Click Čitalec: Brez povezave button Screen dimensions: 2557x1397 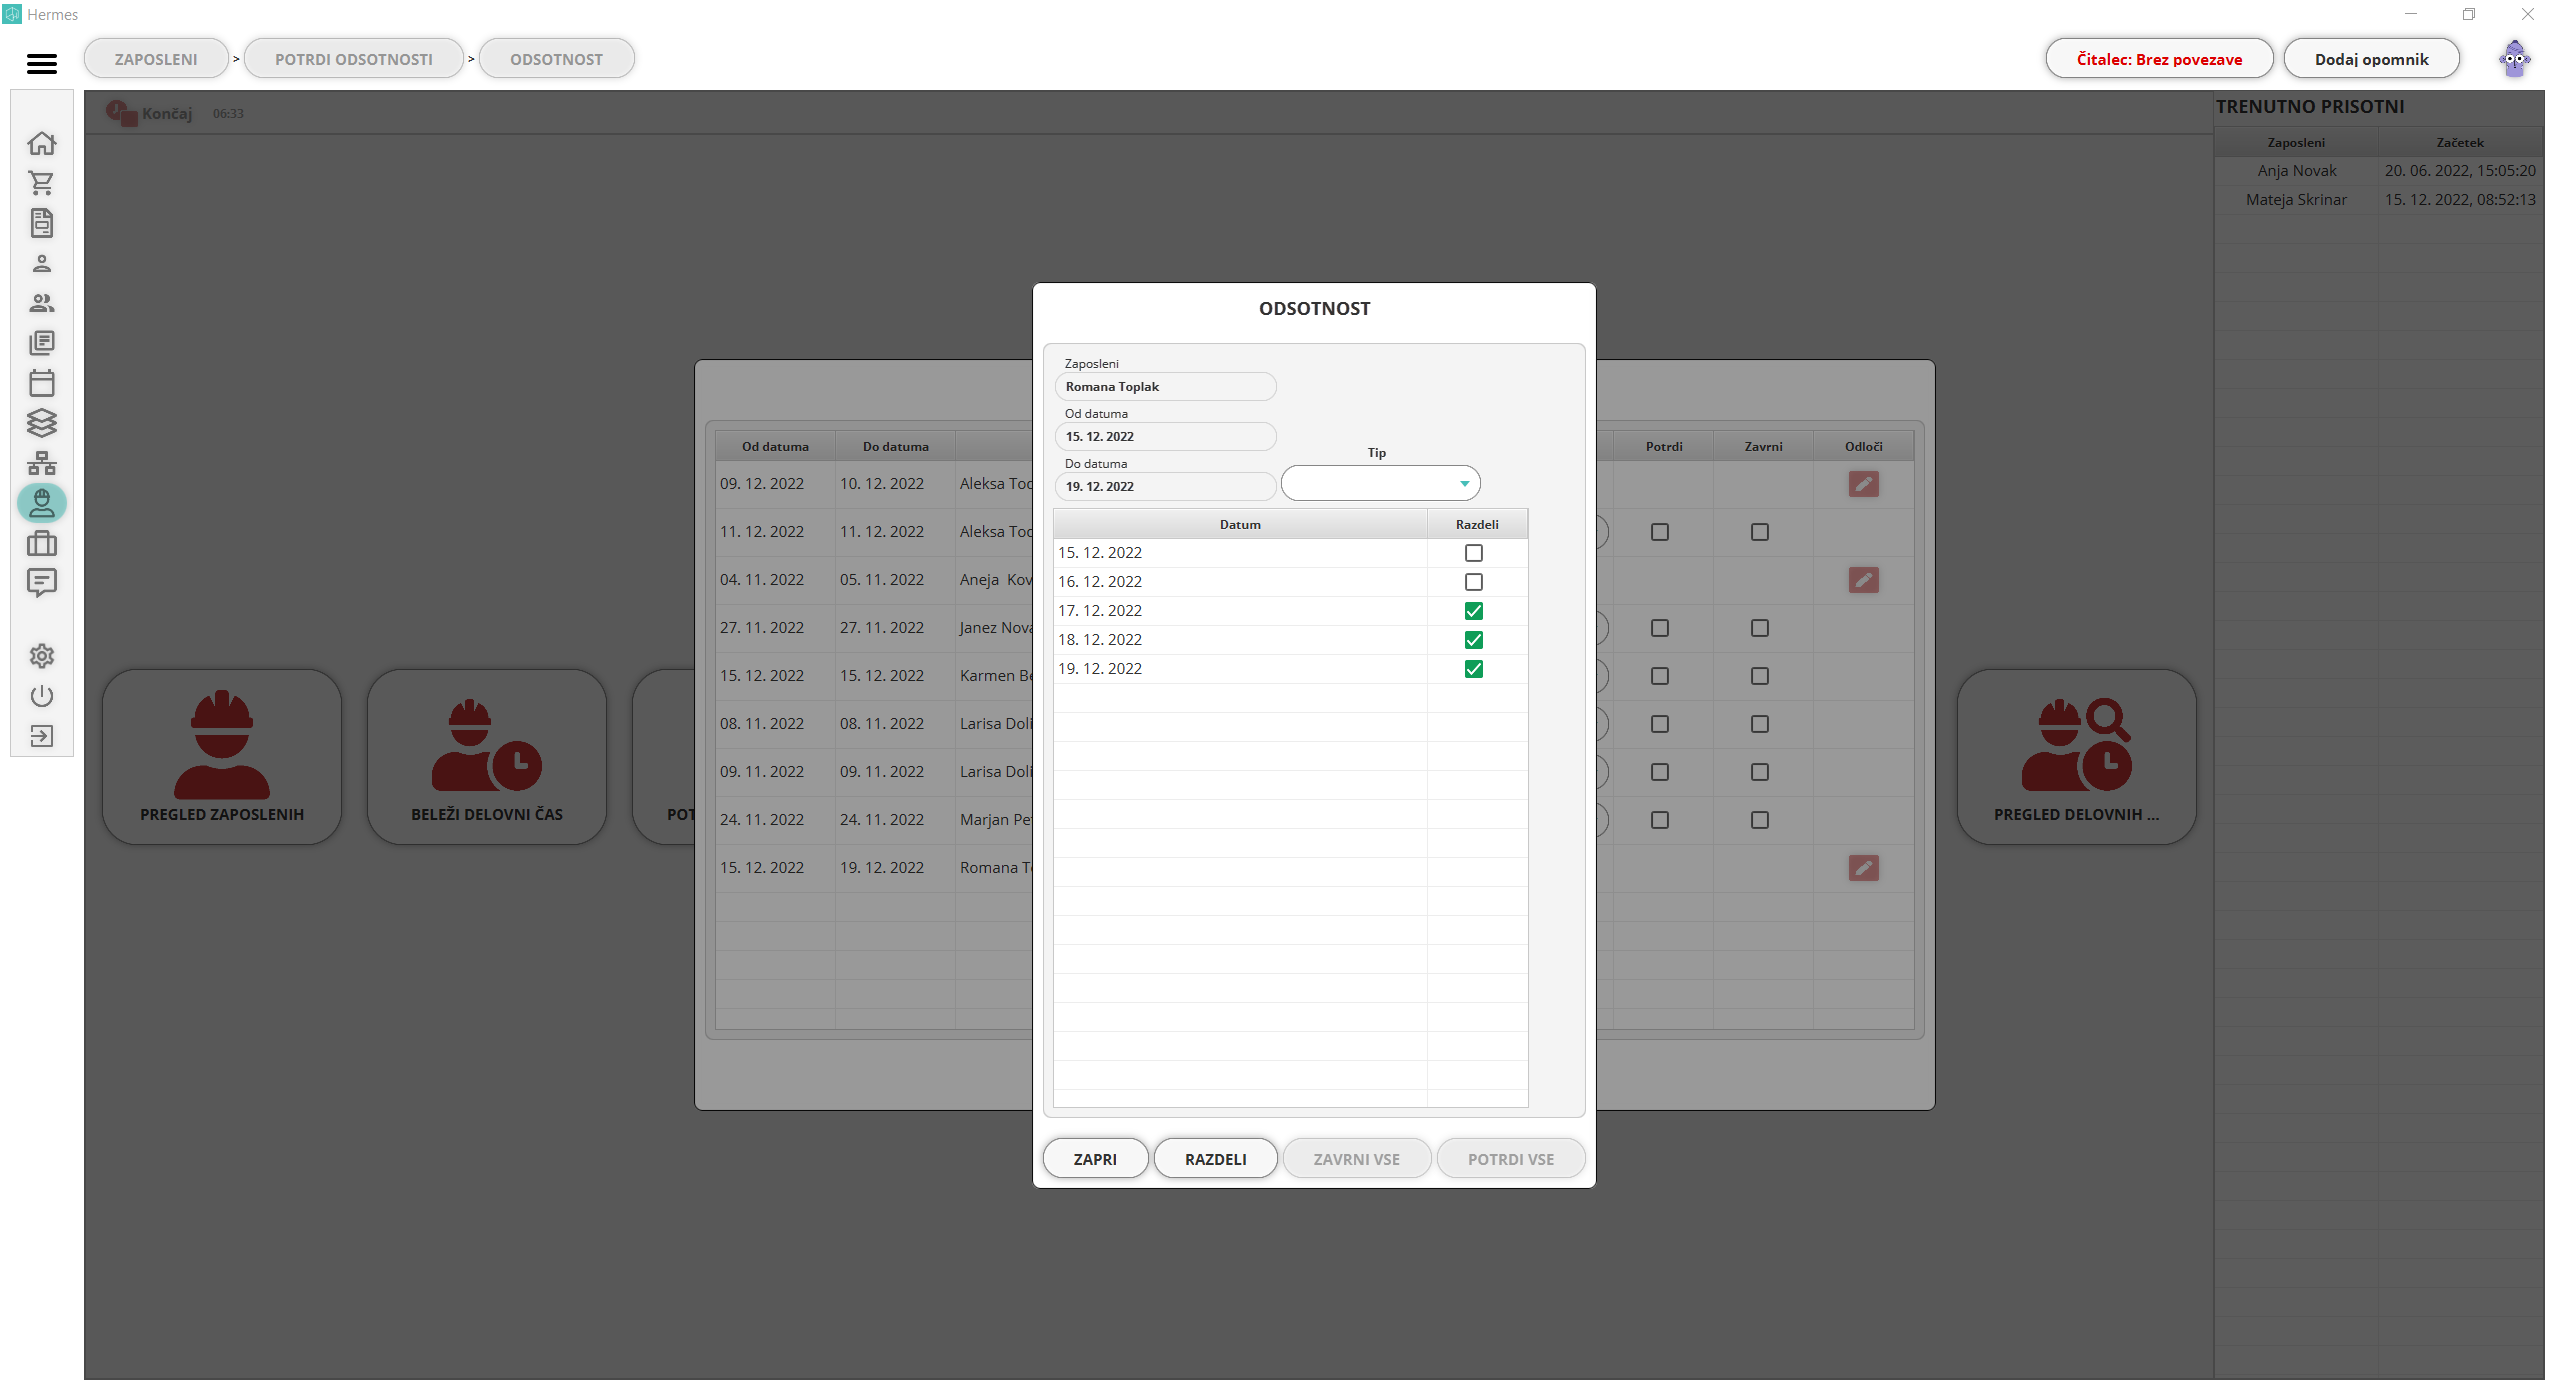2159,59
